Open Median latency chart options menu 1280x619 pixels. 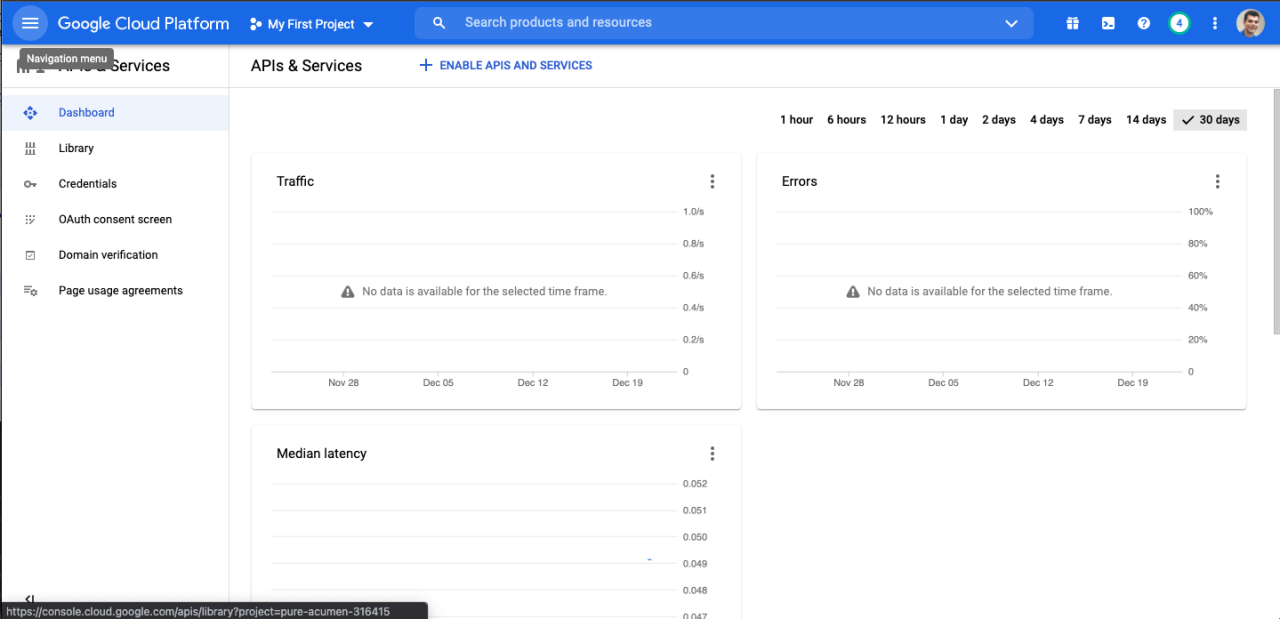tap(712, 453)
